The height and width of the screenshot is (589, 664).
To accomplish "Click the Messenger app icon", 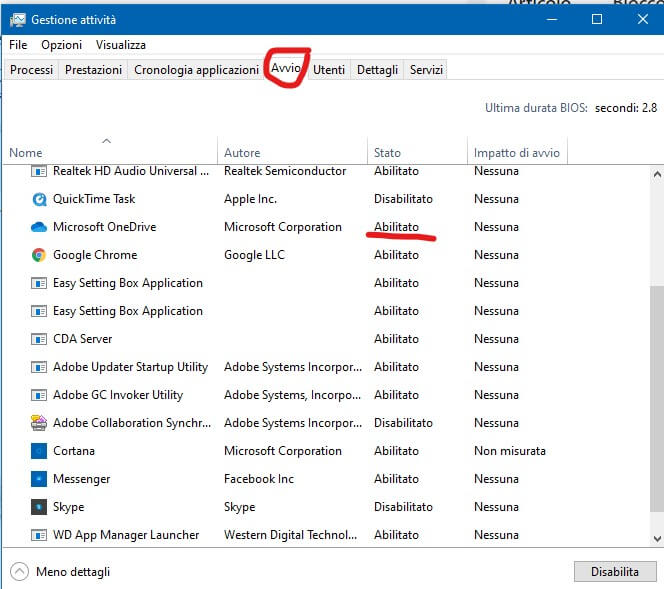I will [x=39, y=479].
